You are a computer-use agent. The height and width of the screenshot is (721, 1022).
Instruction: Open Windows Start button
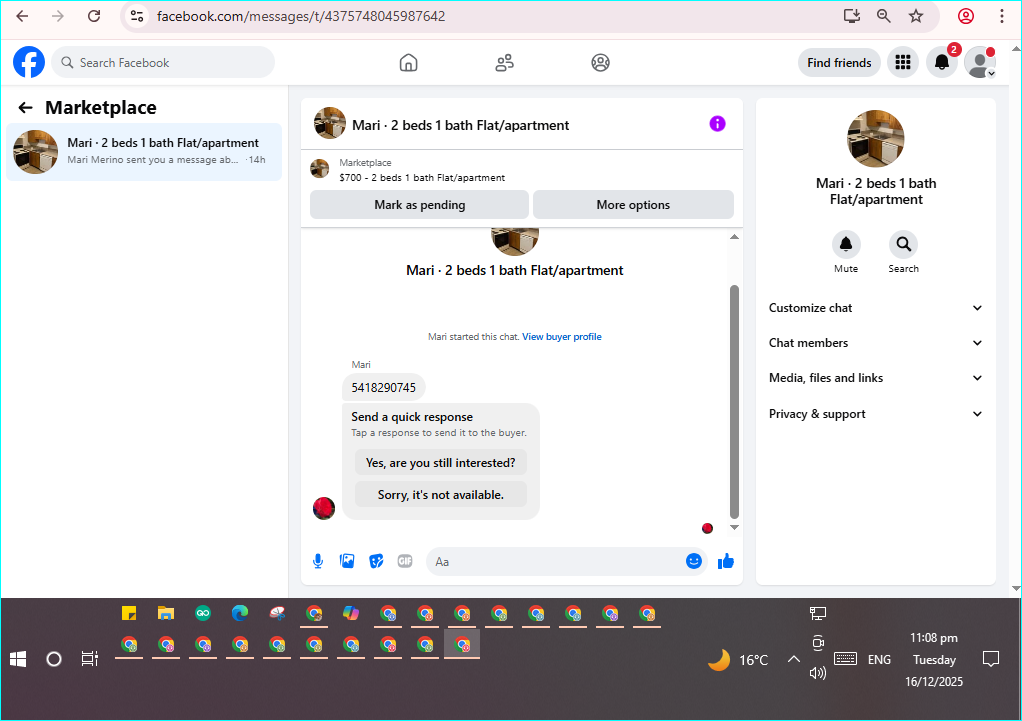(18, 659)
